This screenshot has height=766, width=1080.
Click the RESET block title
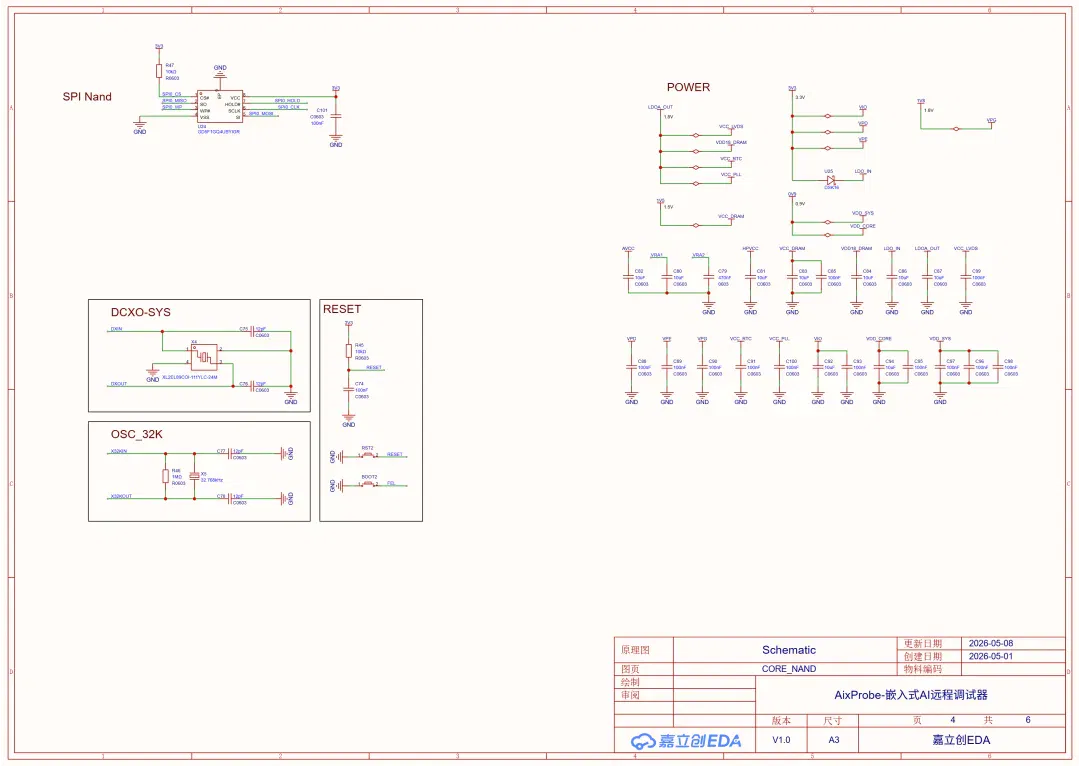pos(342,309)
